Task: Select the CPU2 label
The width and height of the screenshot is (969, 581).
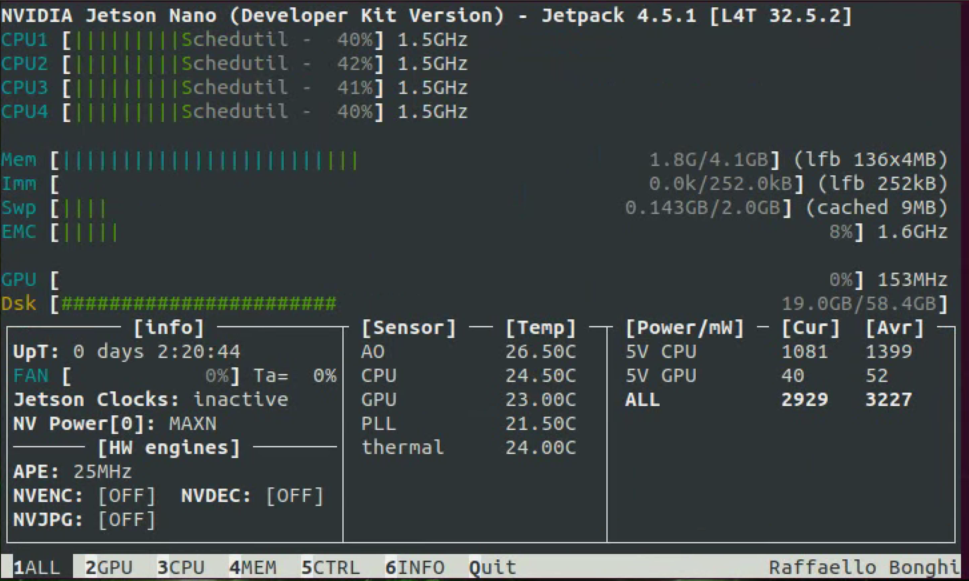Action: coord(24,64)
